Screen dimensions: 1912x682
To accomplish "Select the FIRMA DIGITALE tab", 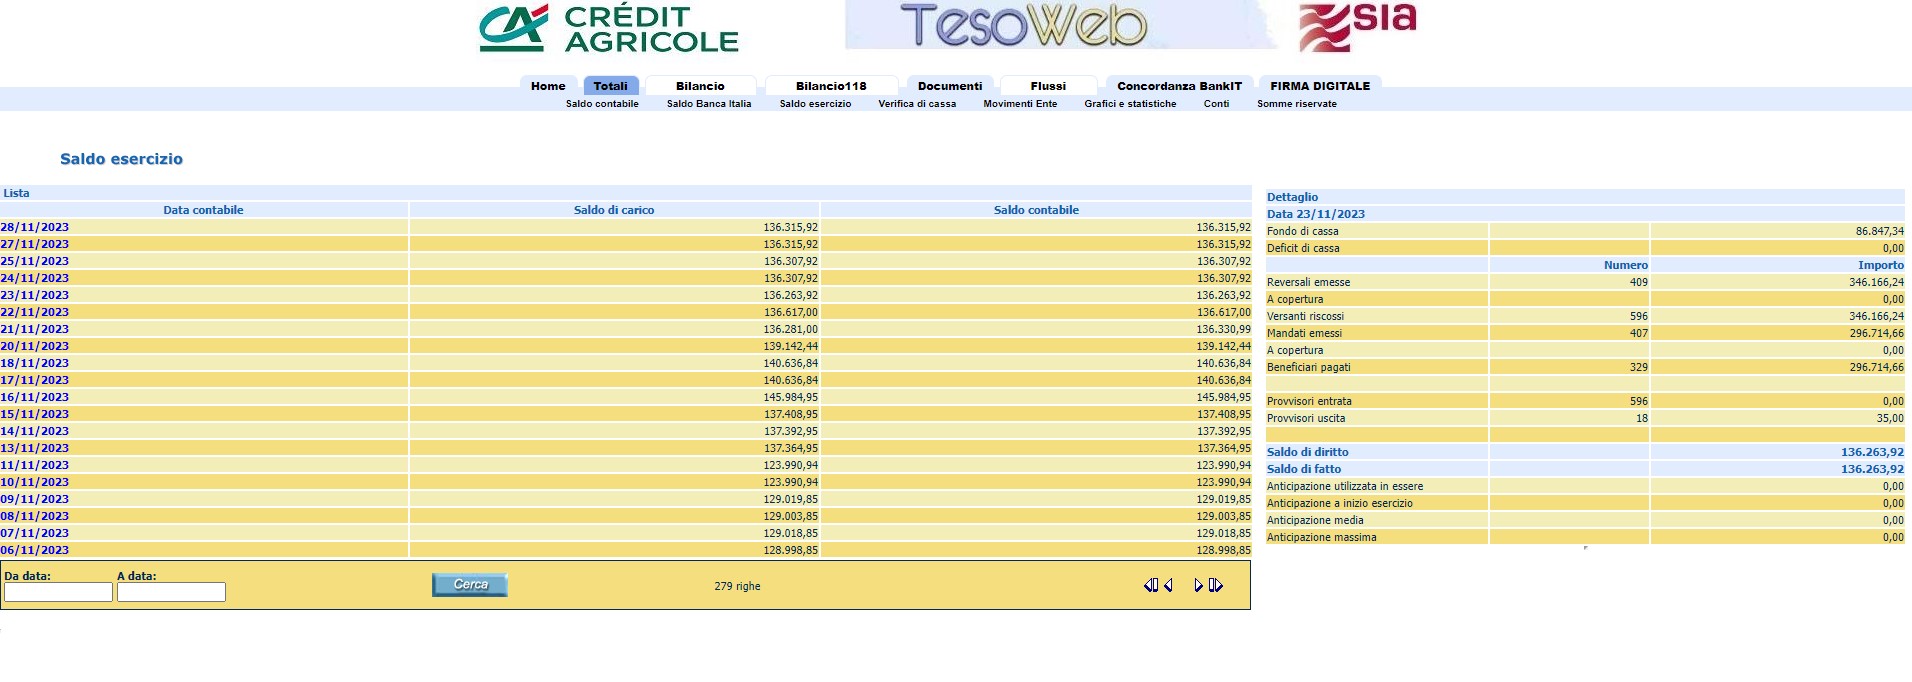I will point(1320,86).
